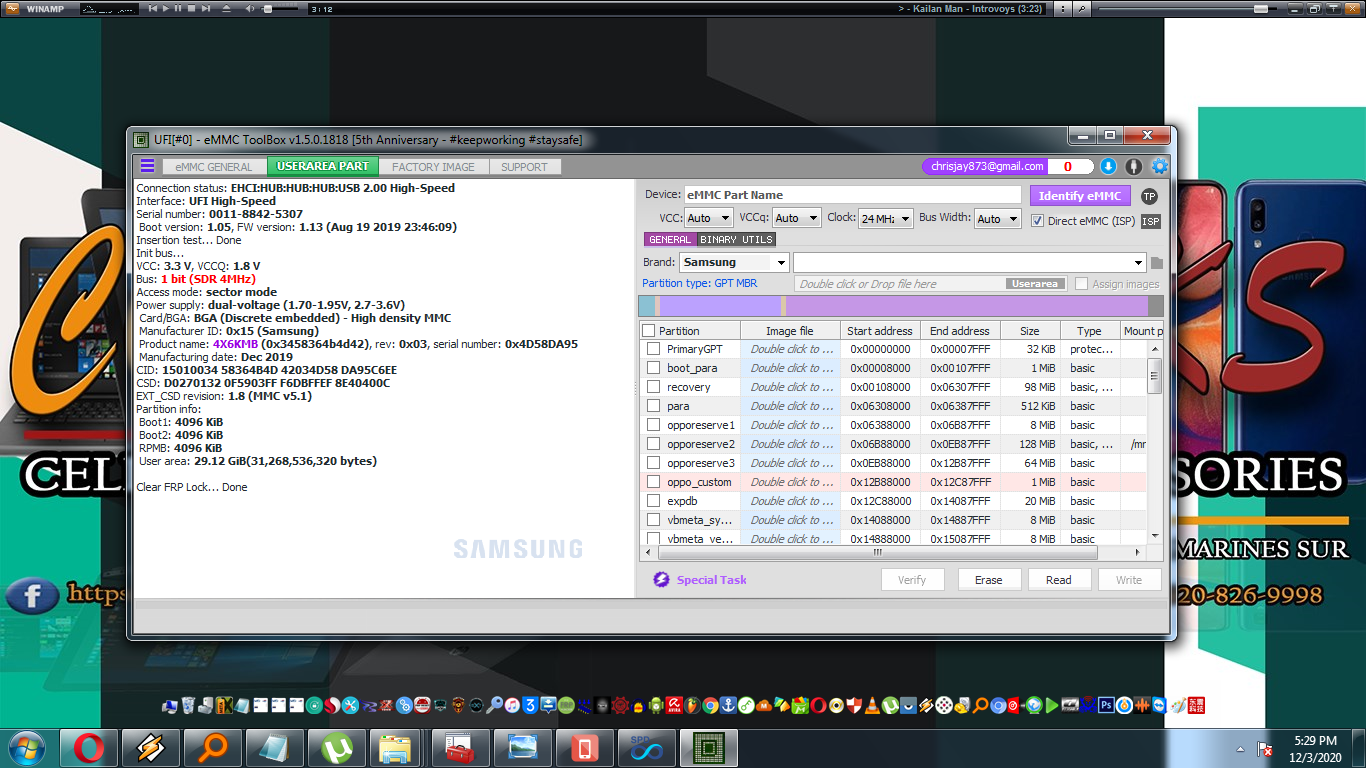Open the blue settings gear icon
This screenshot has height=768, width=1366.
click(x=1160, y=167)
